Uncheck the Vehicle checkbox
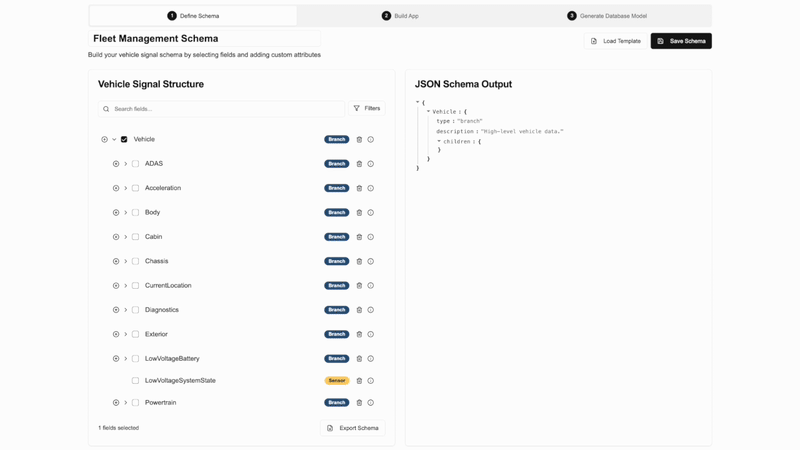Viewport: 800px width, 450px height. pyautogui.click(x=124, y=140)
